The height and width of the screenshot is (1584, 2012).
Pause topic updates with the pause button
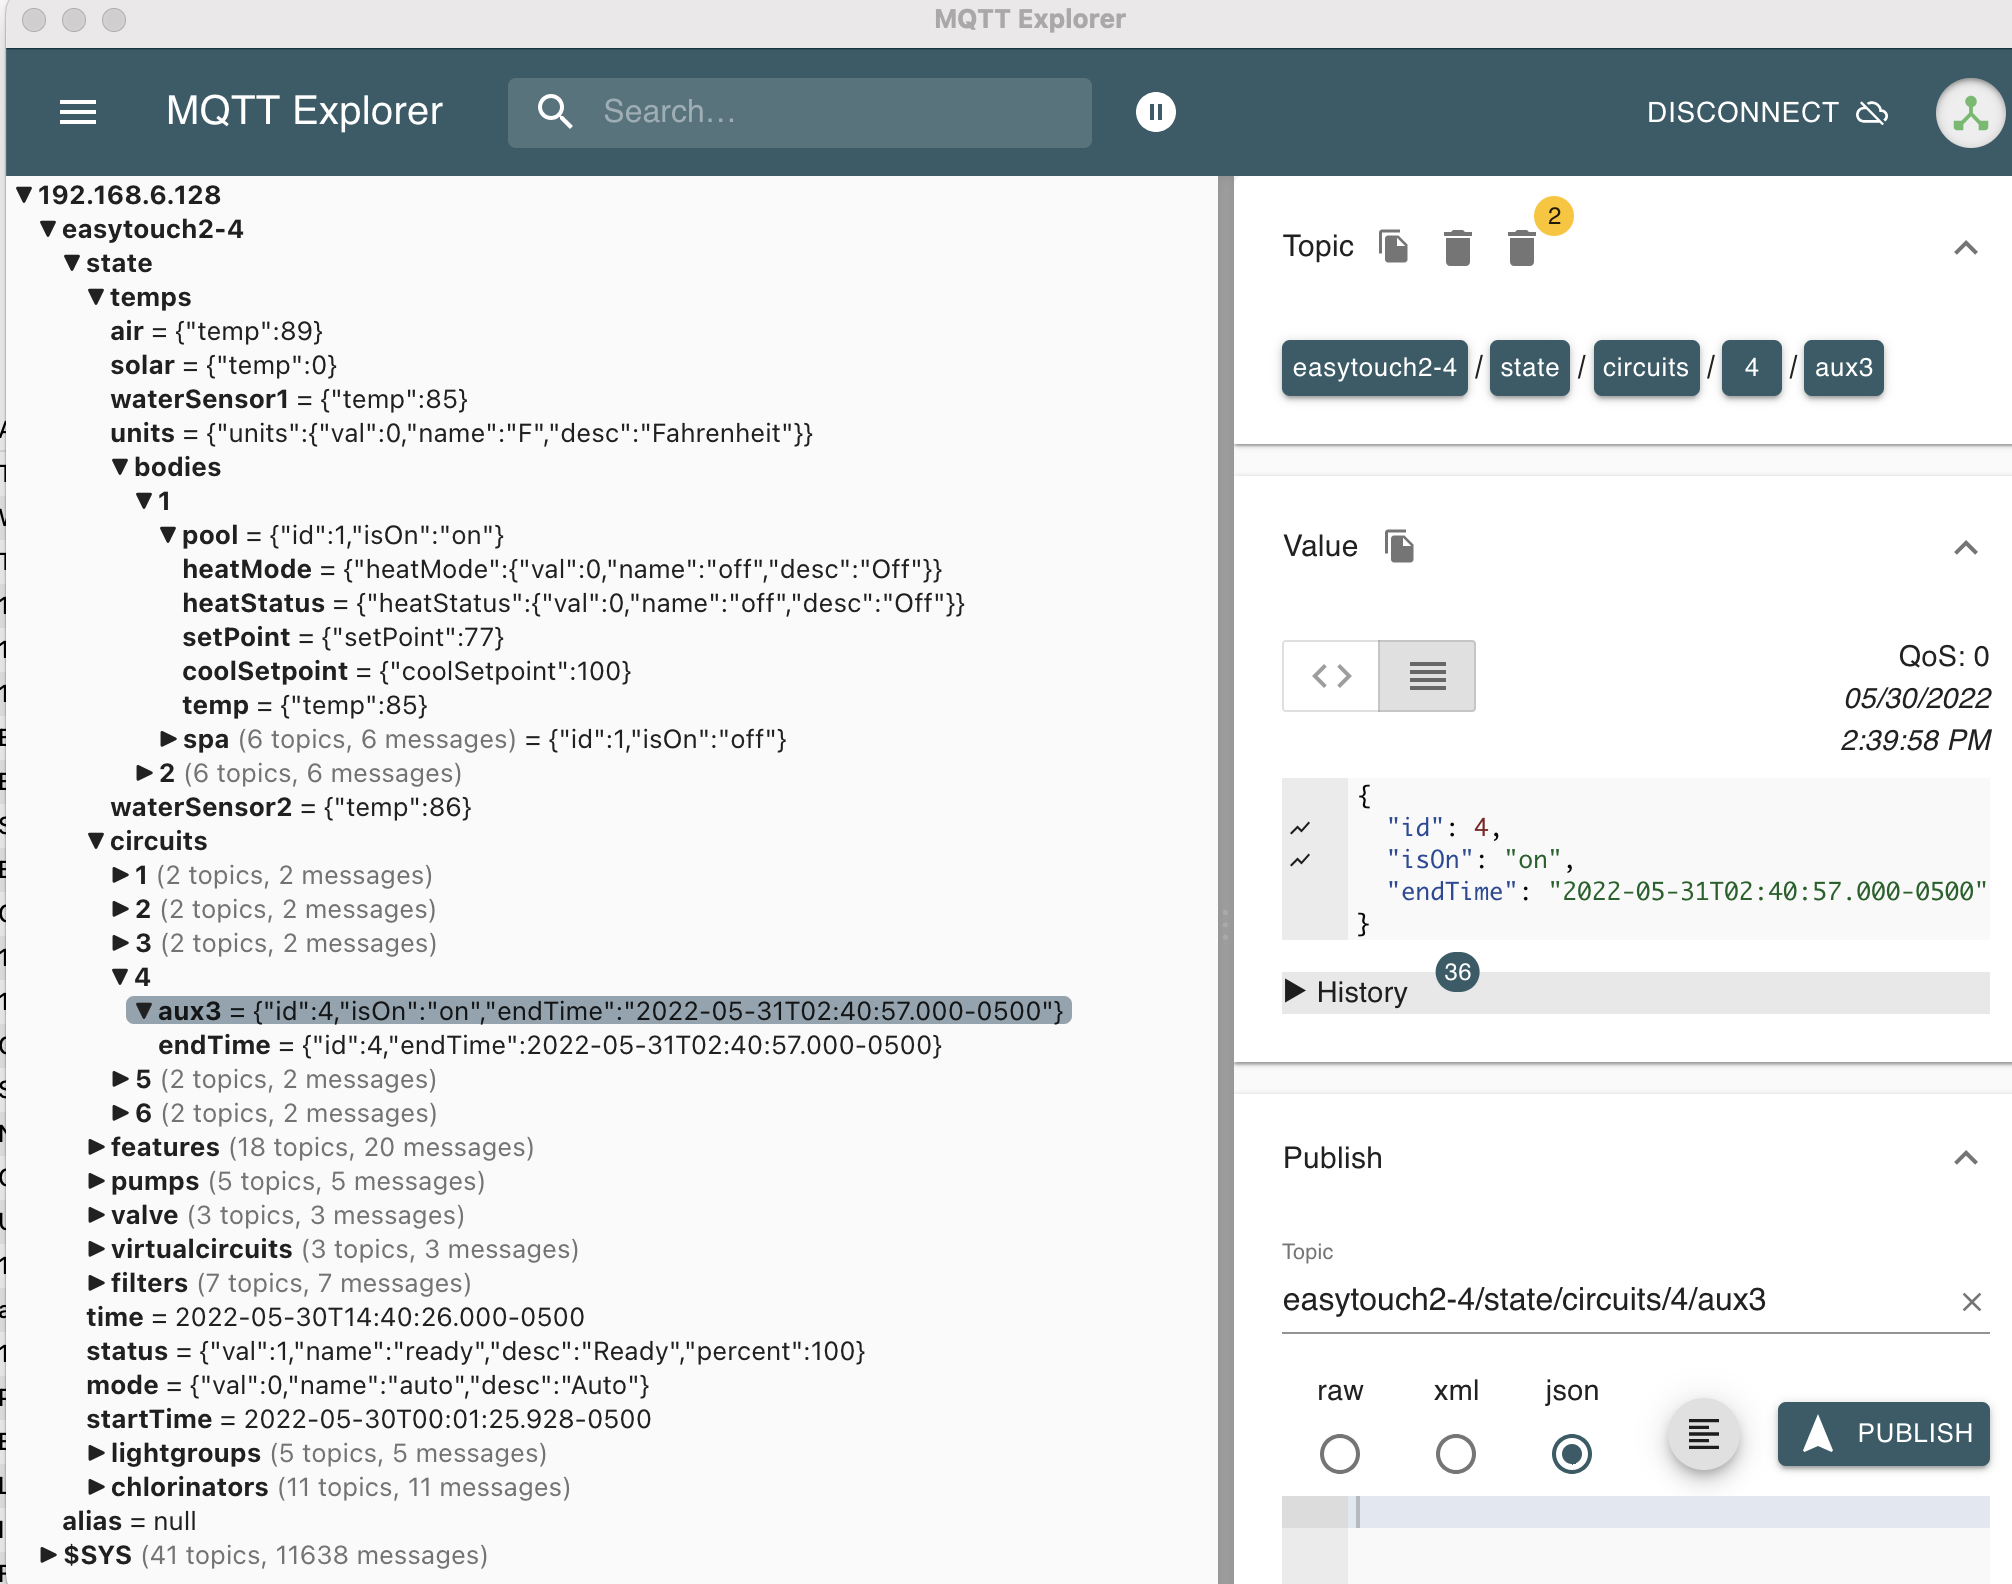pos(1155,112)
